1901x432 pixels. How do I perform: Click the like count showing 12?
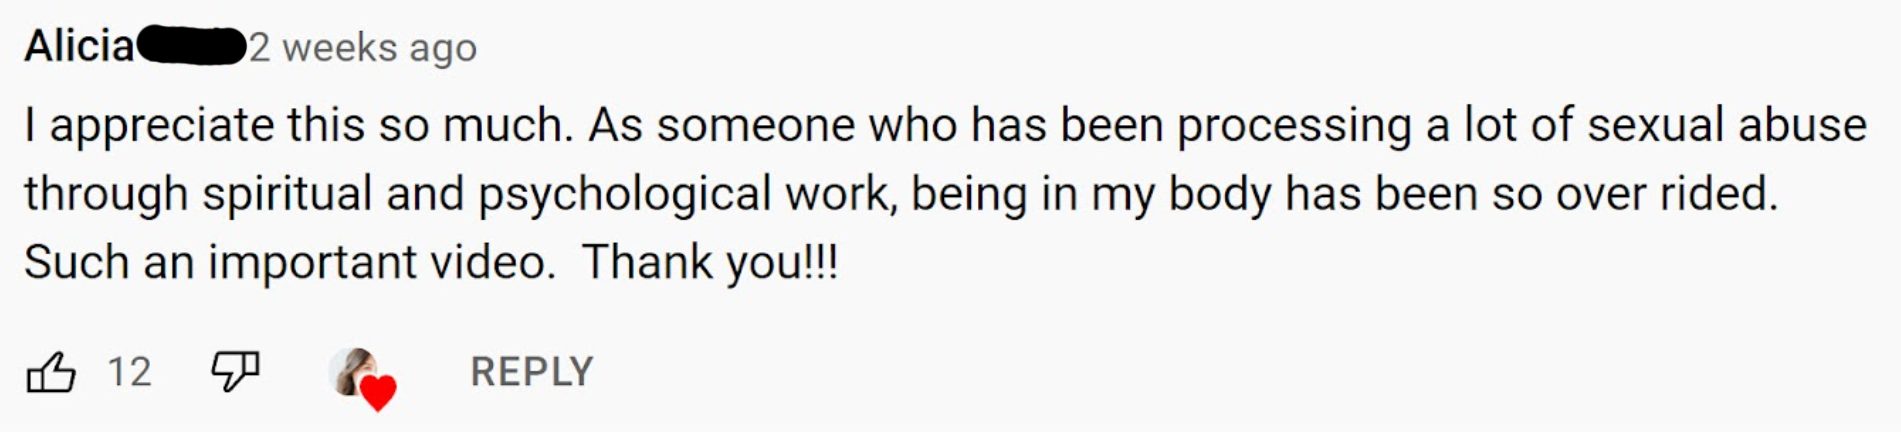point(129,372)
